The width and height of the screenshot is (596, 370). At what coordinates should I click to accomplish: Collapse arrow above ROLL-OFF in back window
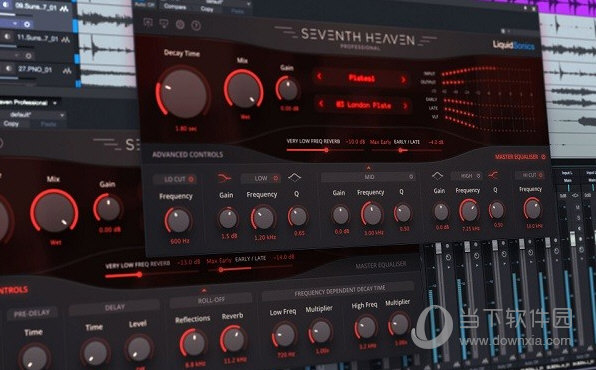pyautogui.click(x=204, y=291)
